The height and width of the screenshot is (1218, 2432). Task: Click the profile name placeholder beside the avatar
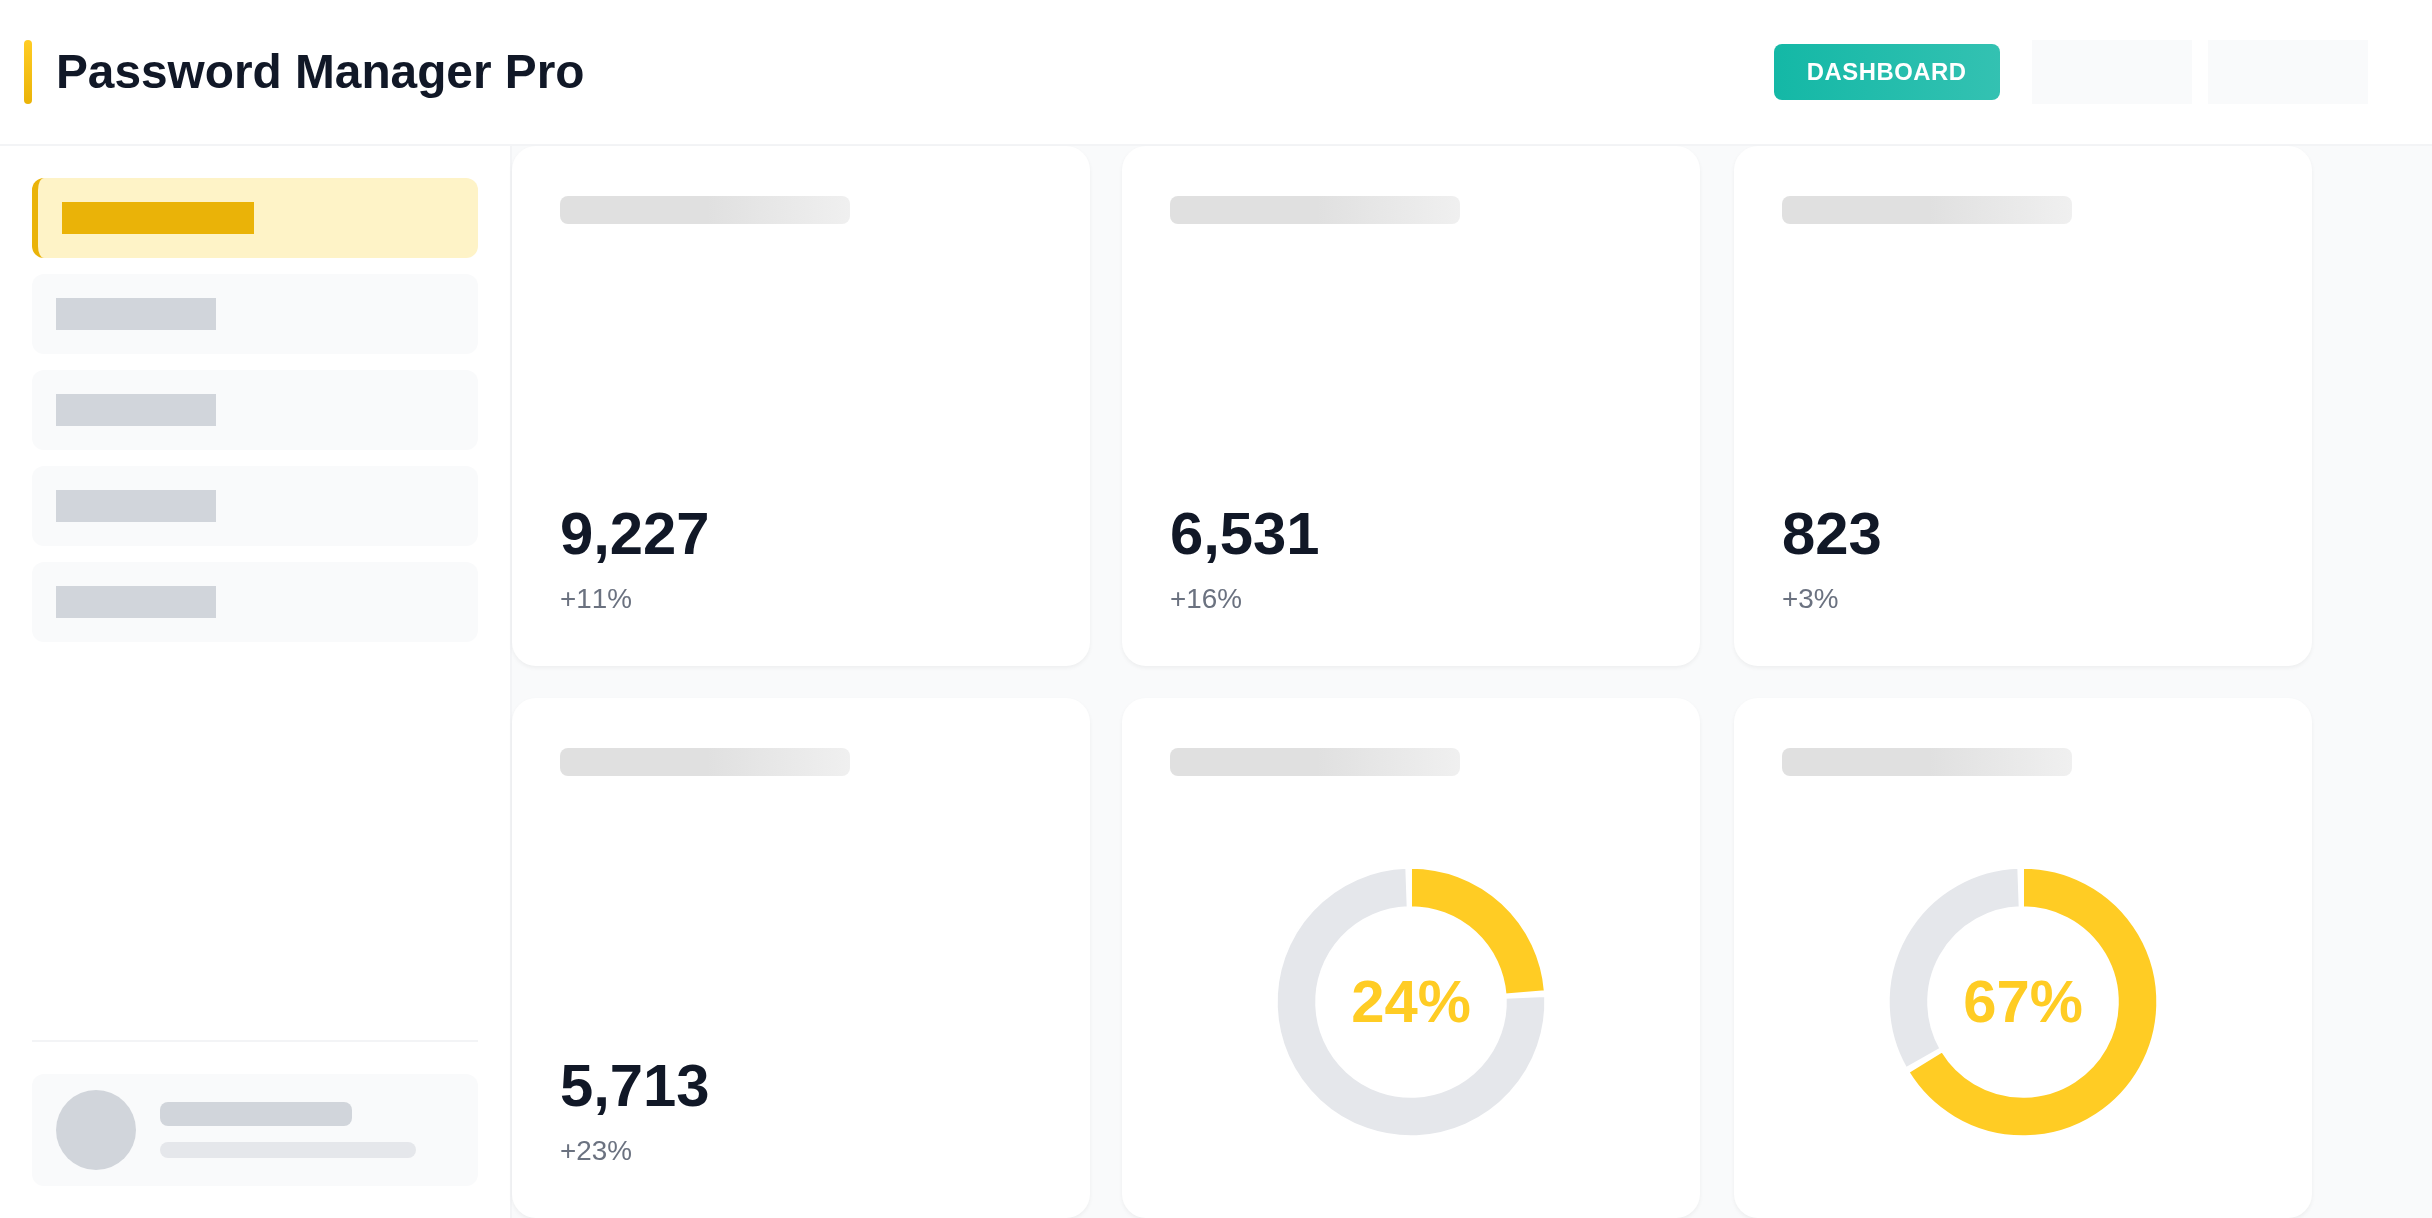[256, 1114]
